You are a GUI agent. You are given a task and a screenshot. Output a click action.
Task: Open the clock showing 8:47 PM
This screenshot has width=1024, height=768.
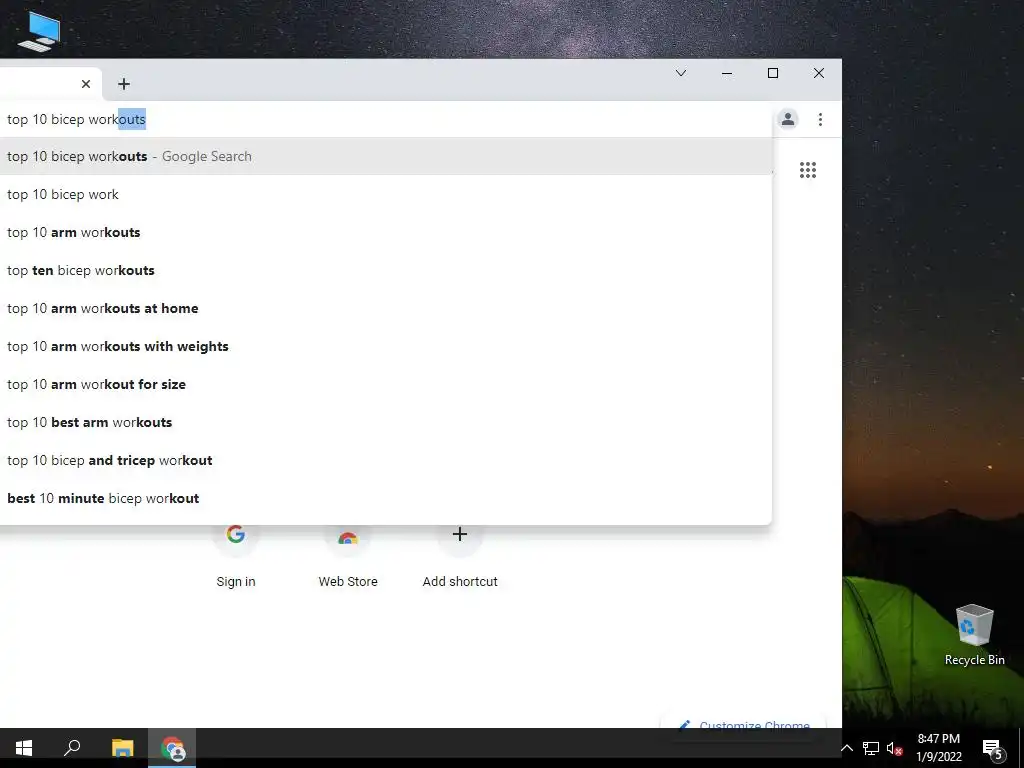pos(938,748)
